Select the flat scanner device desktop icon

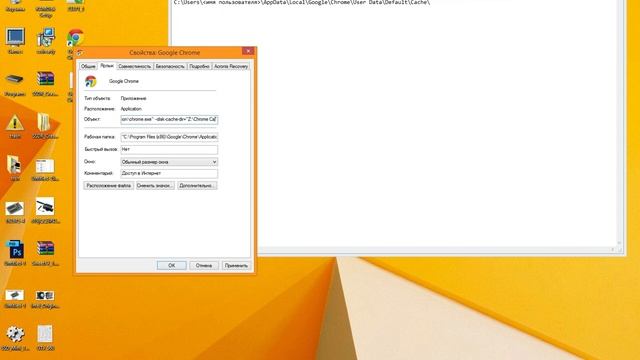tap(15, 80)
